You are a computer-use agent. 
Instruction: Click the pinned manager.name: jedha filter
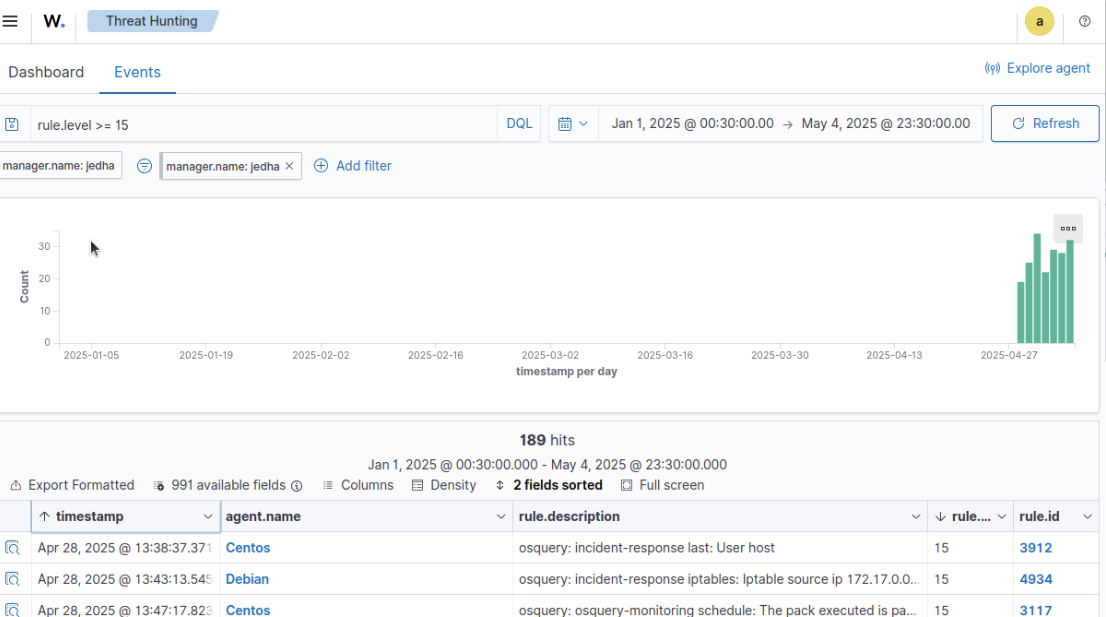(x=59, y=166)
